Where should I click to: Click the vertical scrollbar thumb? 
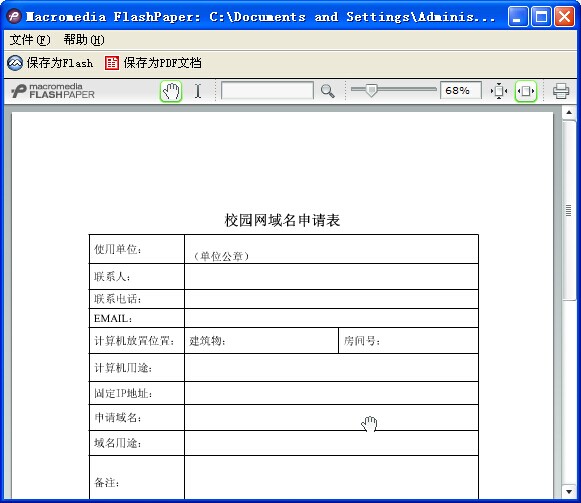tap(569, 210)
